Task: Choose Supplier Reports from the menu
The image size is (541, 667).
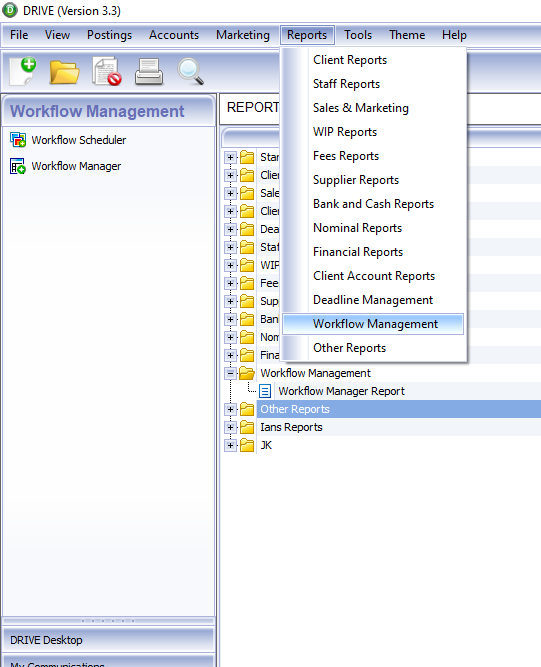Action: tap(374, 180)
